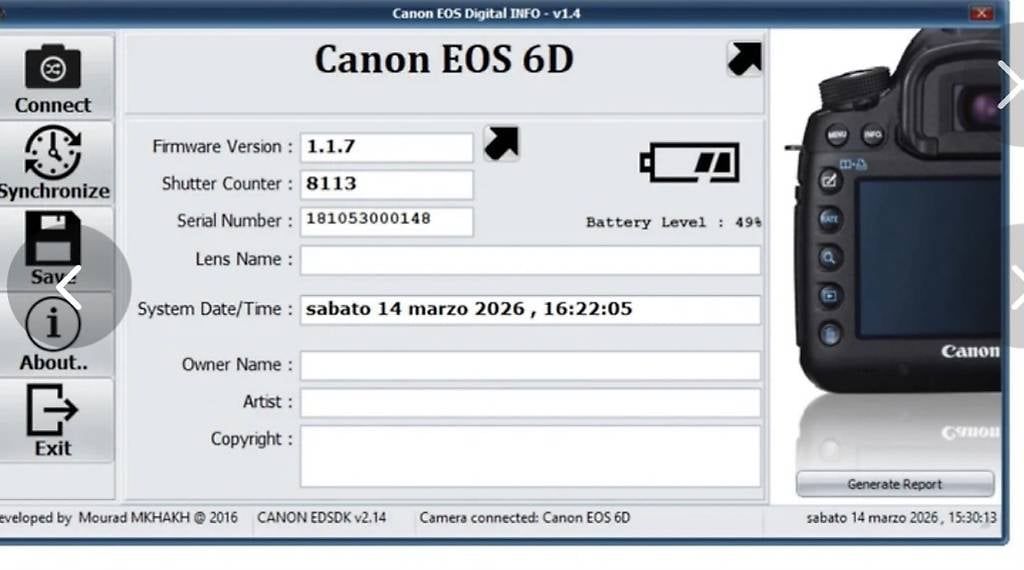Click the 'Artist :' label

[x=268, y=402]
